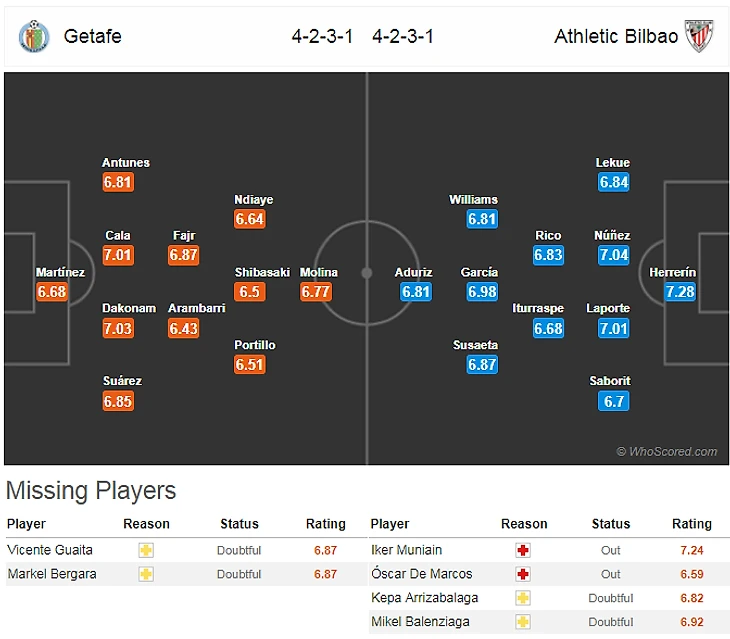This screenshot has width=730, height=639.
Task: Click Iker Muniain's red injury icon
Action: point(523,550)
